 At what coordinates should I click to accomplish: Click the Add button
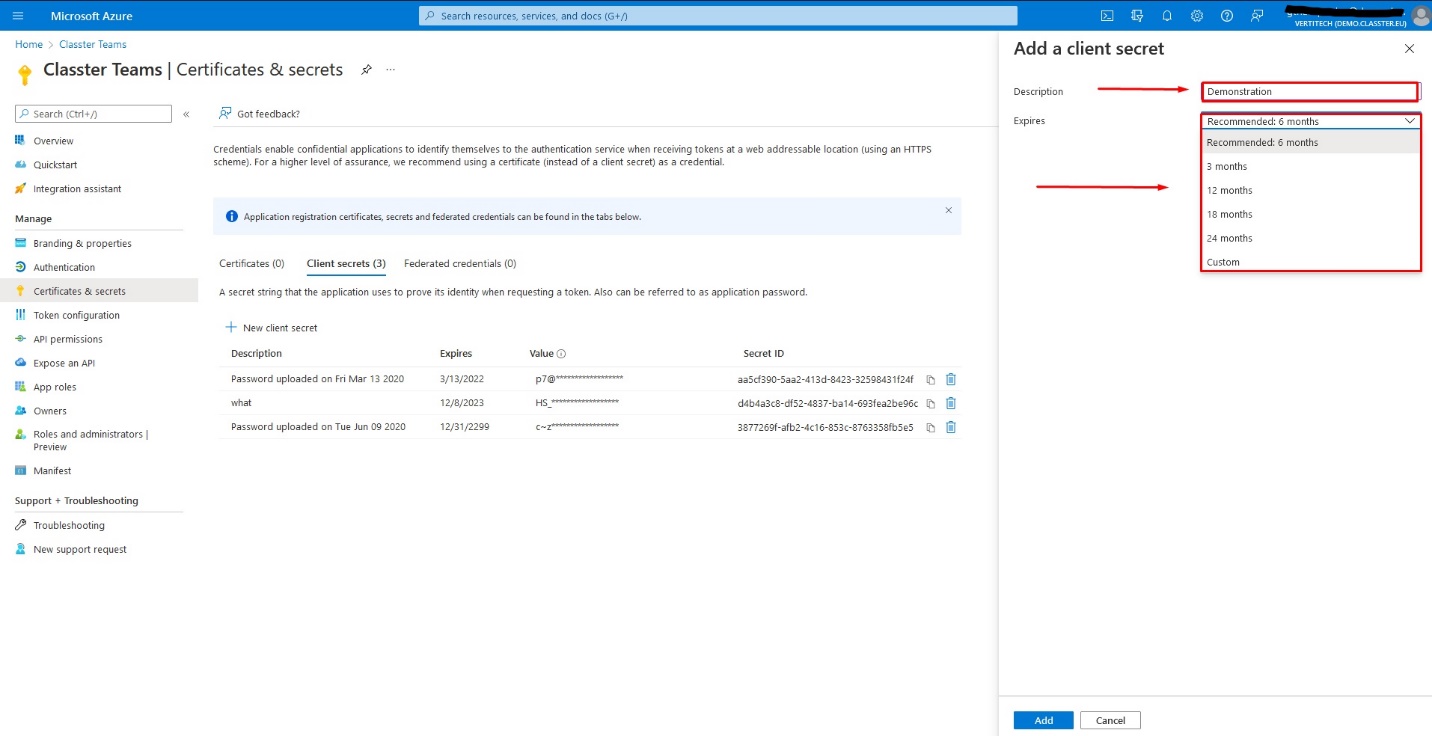1043,720
